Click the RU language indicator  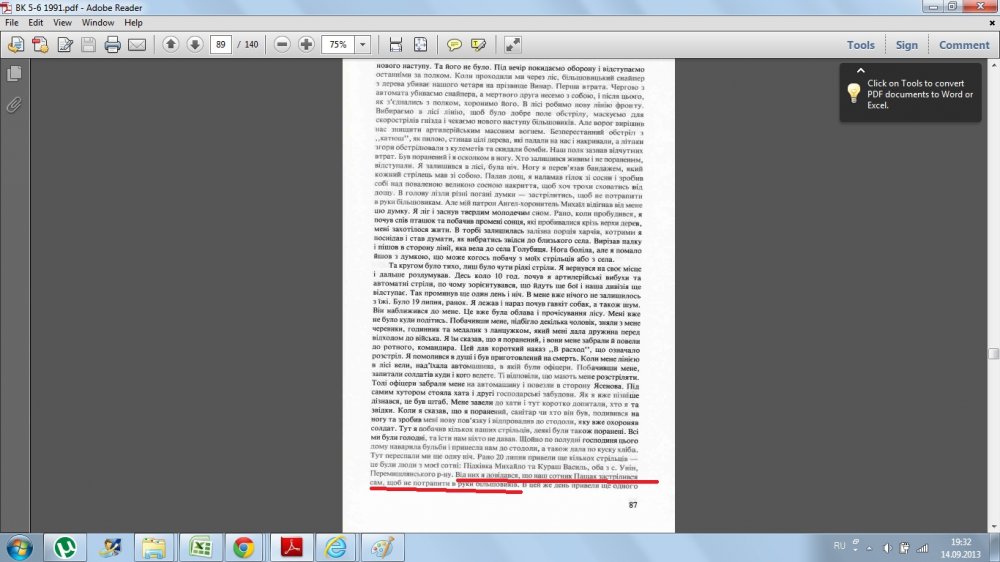coord(839,546)
